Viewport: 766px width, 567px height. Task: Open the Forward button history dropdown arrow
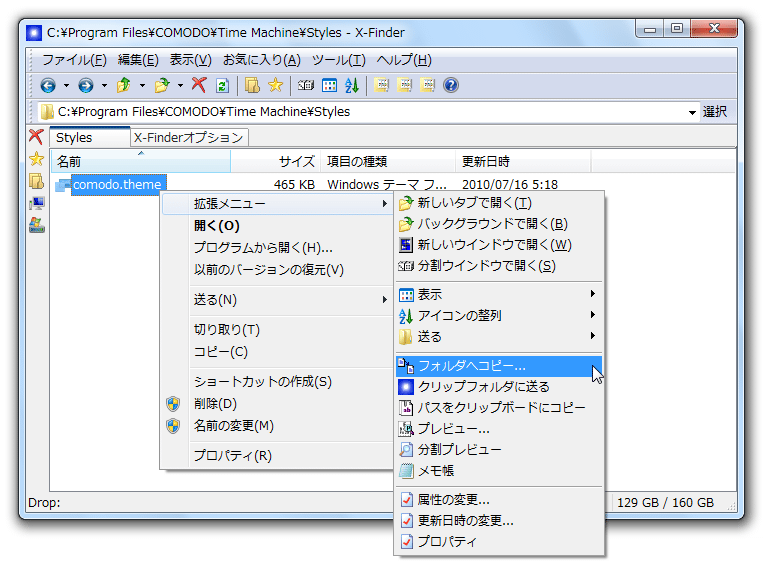[105, 86]
